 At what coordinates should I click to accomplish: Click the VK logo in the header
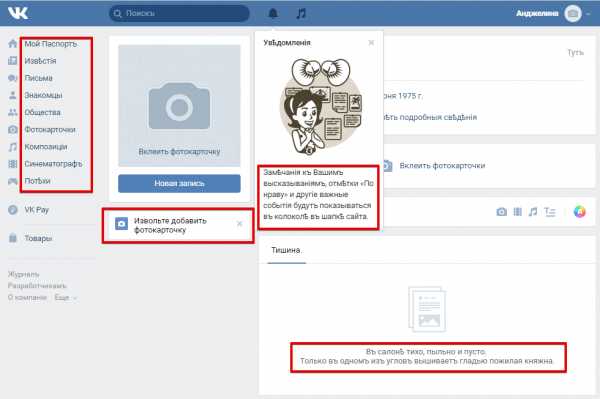coord(18,13)
